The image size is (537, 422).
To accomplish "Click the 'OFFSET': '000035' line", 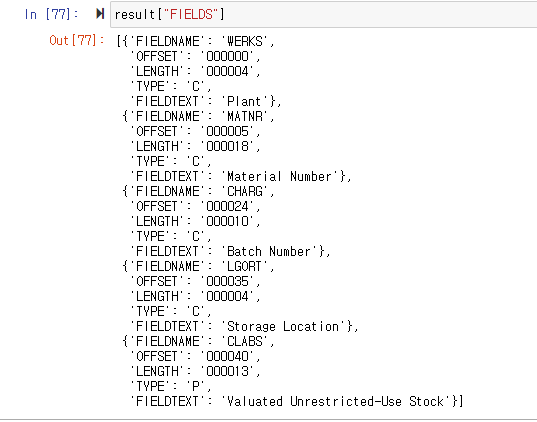I will (195, 282).
